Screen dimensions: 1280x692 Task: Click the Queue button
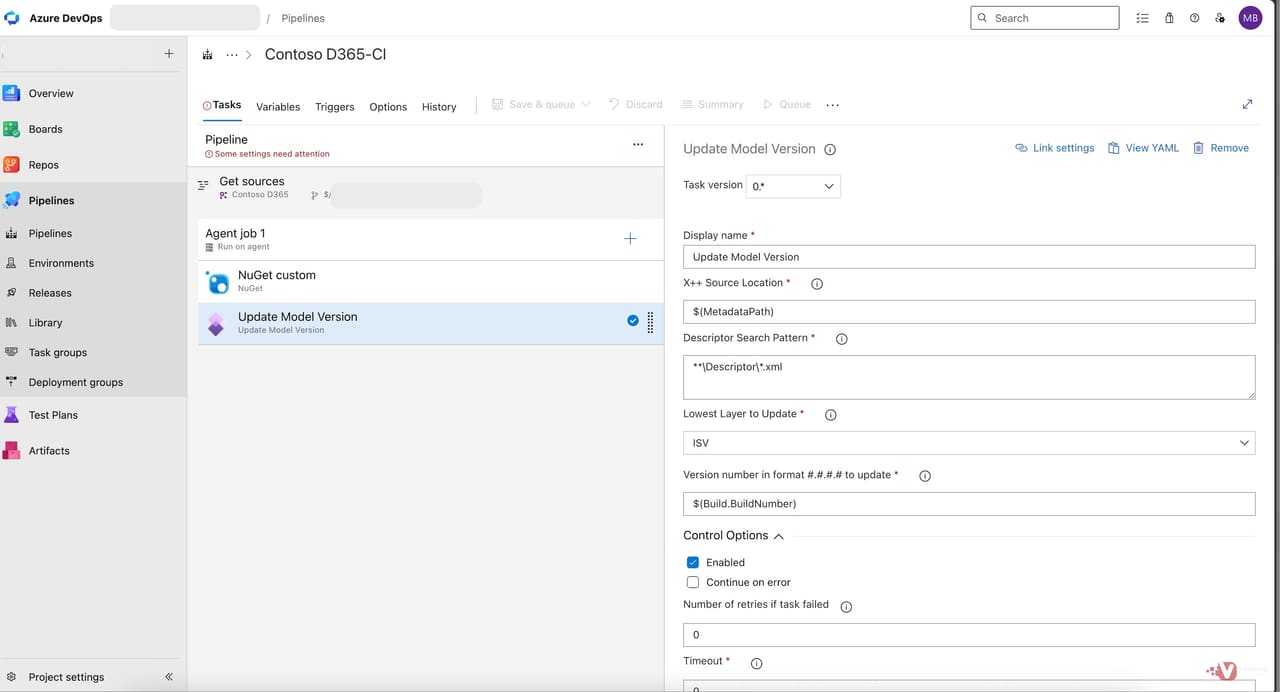point(786,104)
